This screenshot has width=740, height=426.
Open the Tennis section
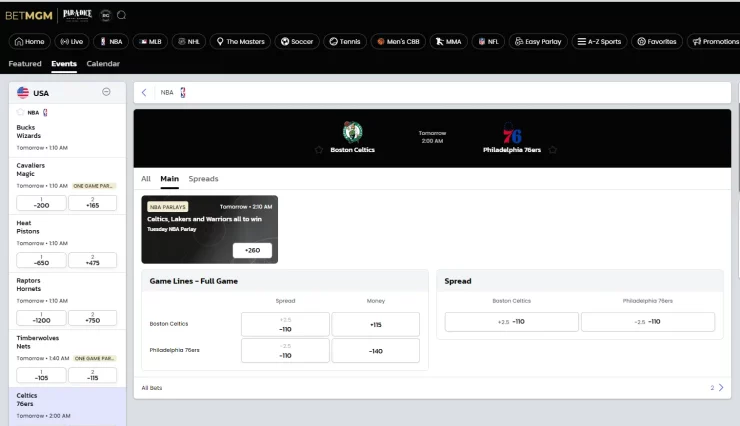pos(345,42)
